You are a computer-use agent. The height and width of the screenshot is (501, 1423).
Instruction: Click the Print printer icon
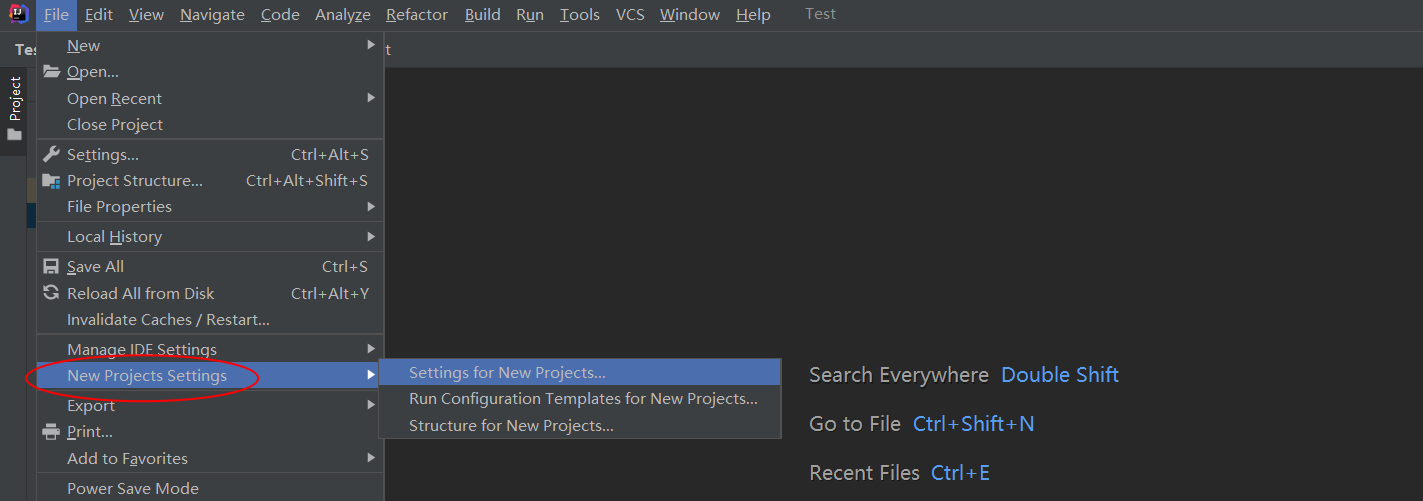[x=51, y=432]
